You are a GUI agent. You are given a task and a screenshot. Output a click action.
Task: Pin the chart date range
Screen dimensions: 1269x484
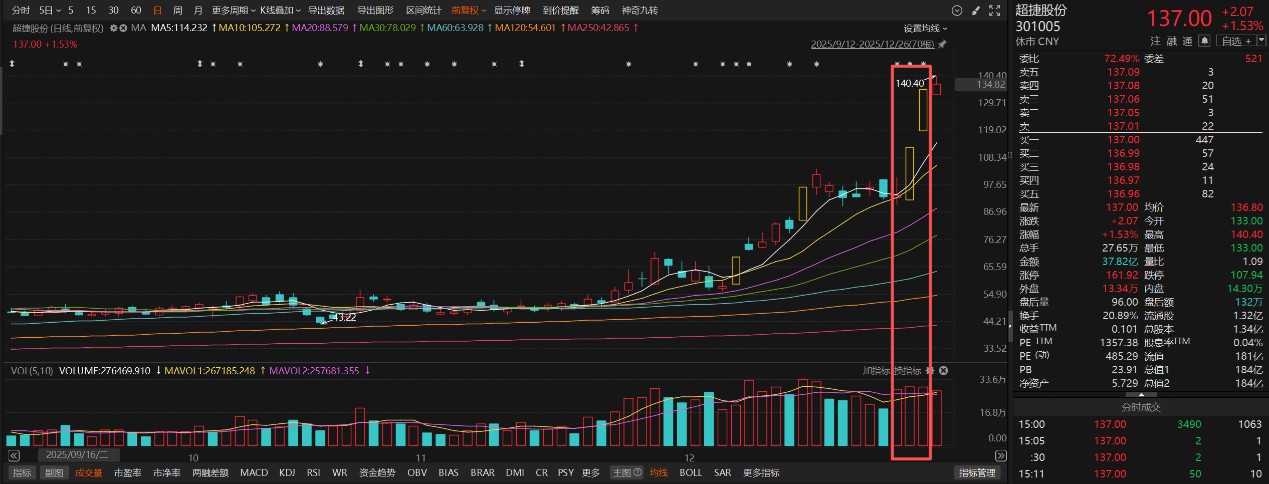click(x=941, y=45)
